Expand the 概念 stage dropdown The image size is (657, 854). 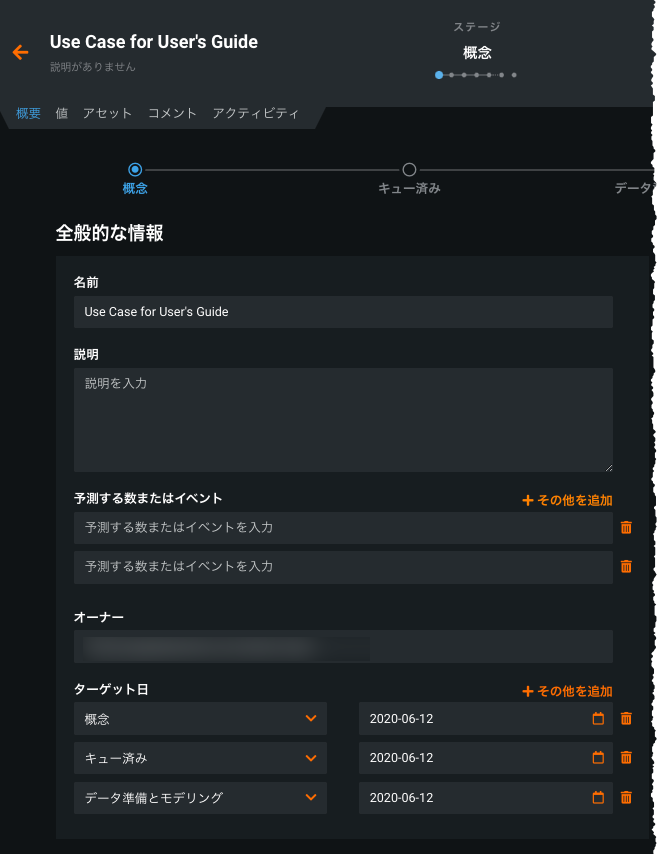tap(310, 718)
